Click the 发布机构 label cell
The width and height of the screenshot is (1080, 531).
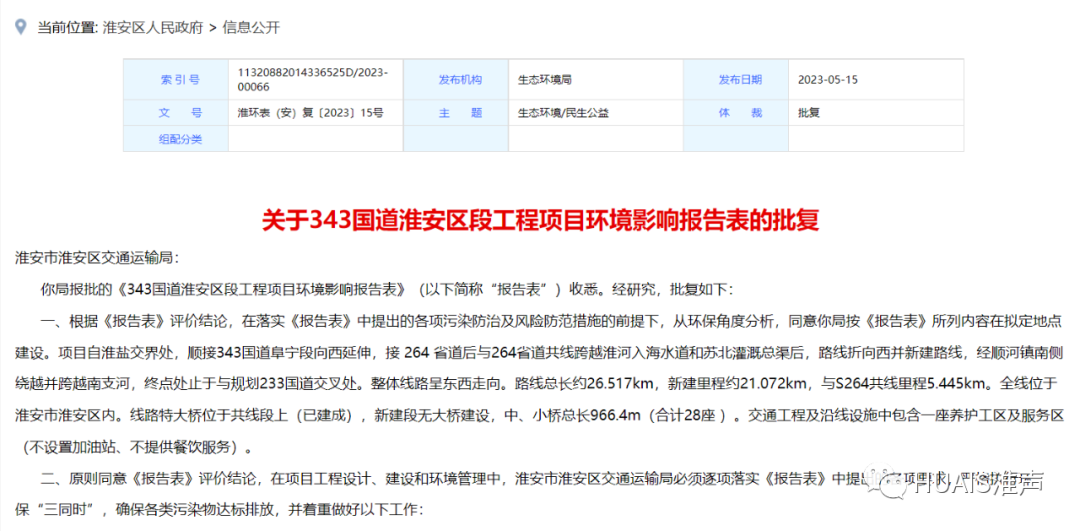click(x=459, y=79)
